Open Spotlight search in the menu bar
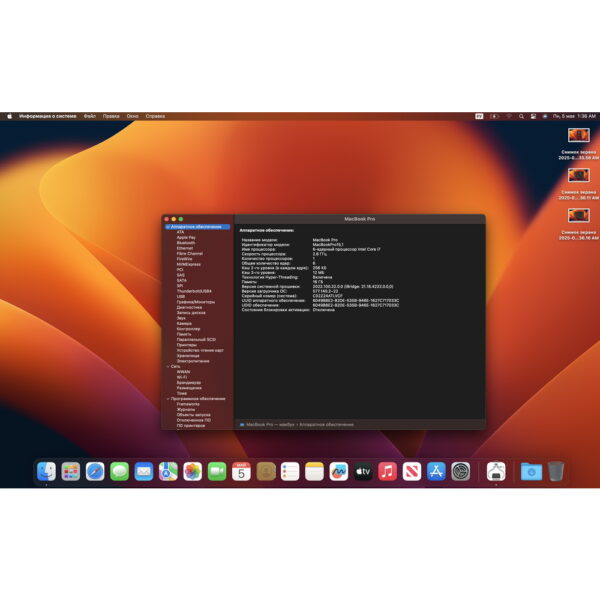The image size is (600, 600). pyautogui.click(x=521, y=116)
